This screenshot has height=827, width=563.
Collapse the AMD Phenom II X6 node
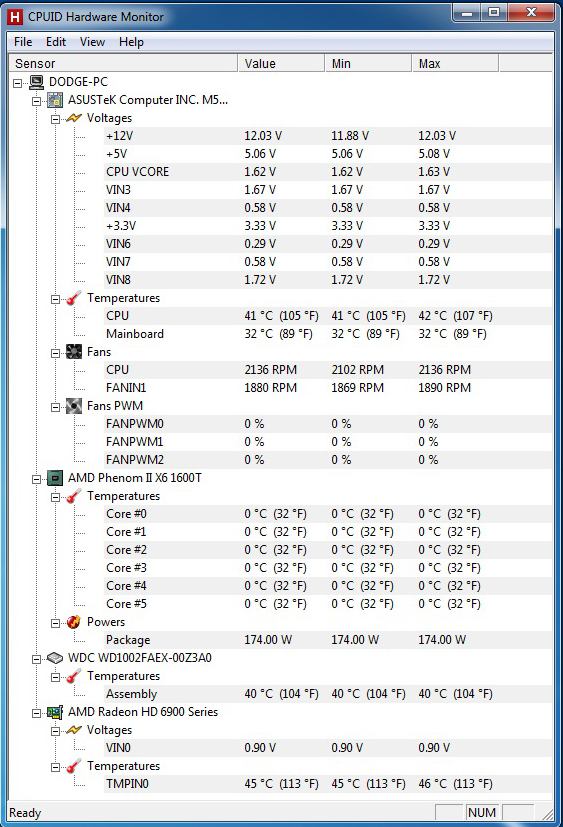coord(36,479)
